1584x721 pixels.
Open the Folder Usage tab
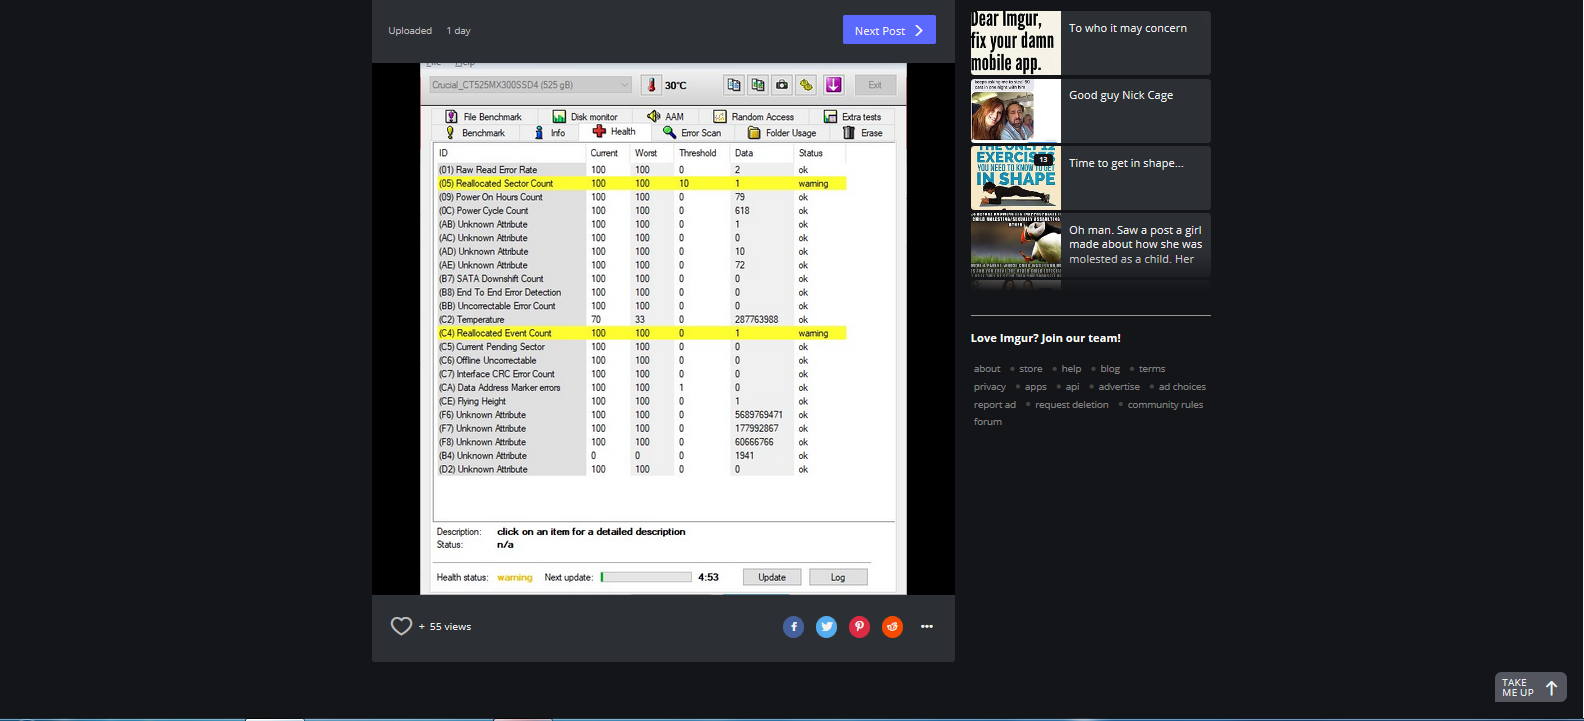coord(782,133)
